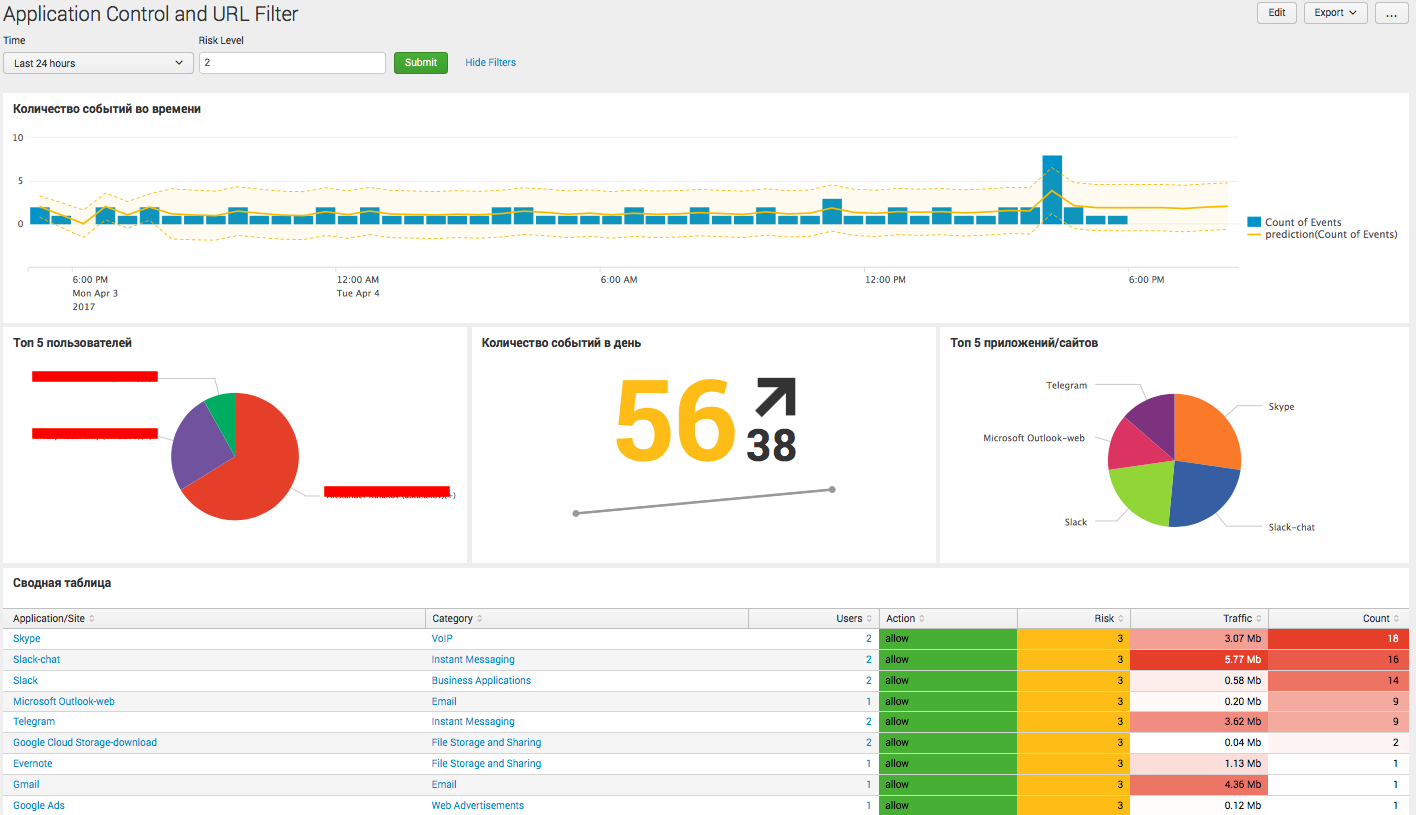The image size is (1416, 815).
Task: Click the trend delta value 38
Action: tap(771, 446)
